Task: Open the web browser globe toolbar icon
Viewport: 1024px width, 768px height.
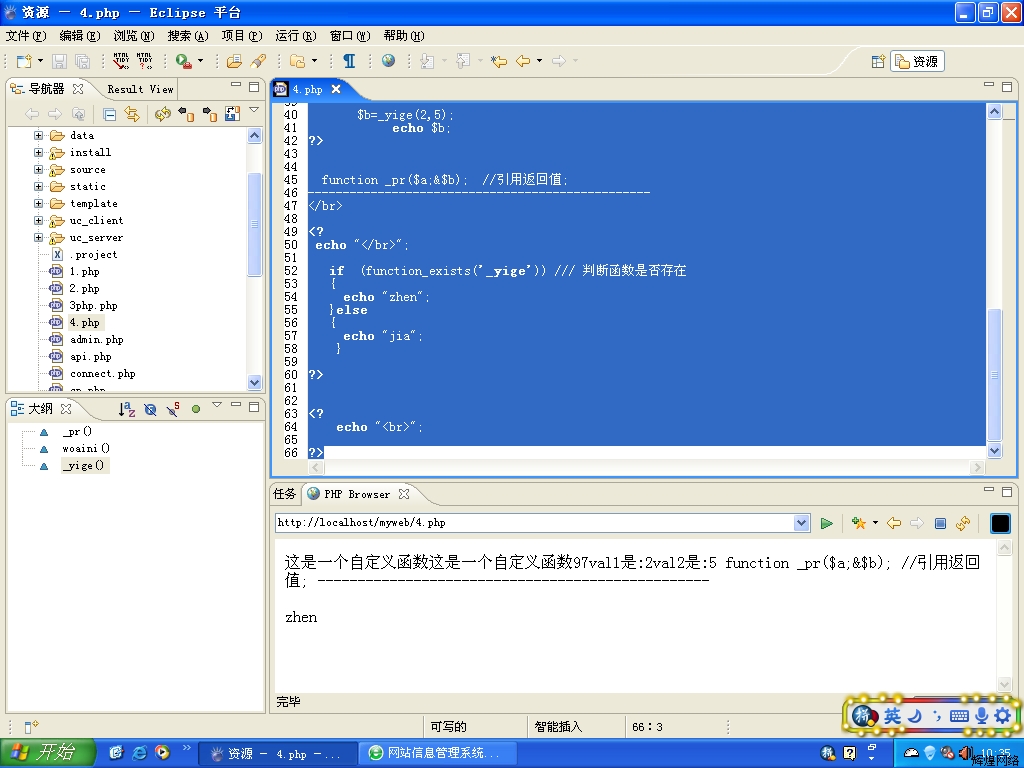Action: point(388,61)
